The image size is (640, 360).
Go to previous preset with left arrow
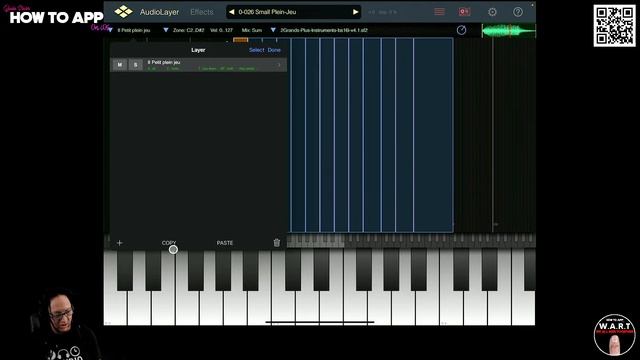[232, 12]
